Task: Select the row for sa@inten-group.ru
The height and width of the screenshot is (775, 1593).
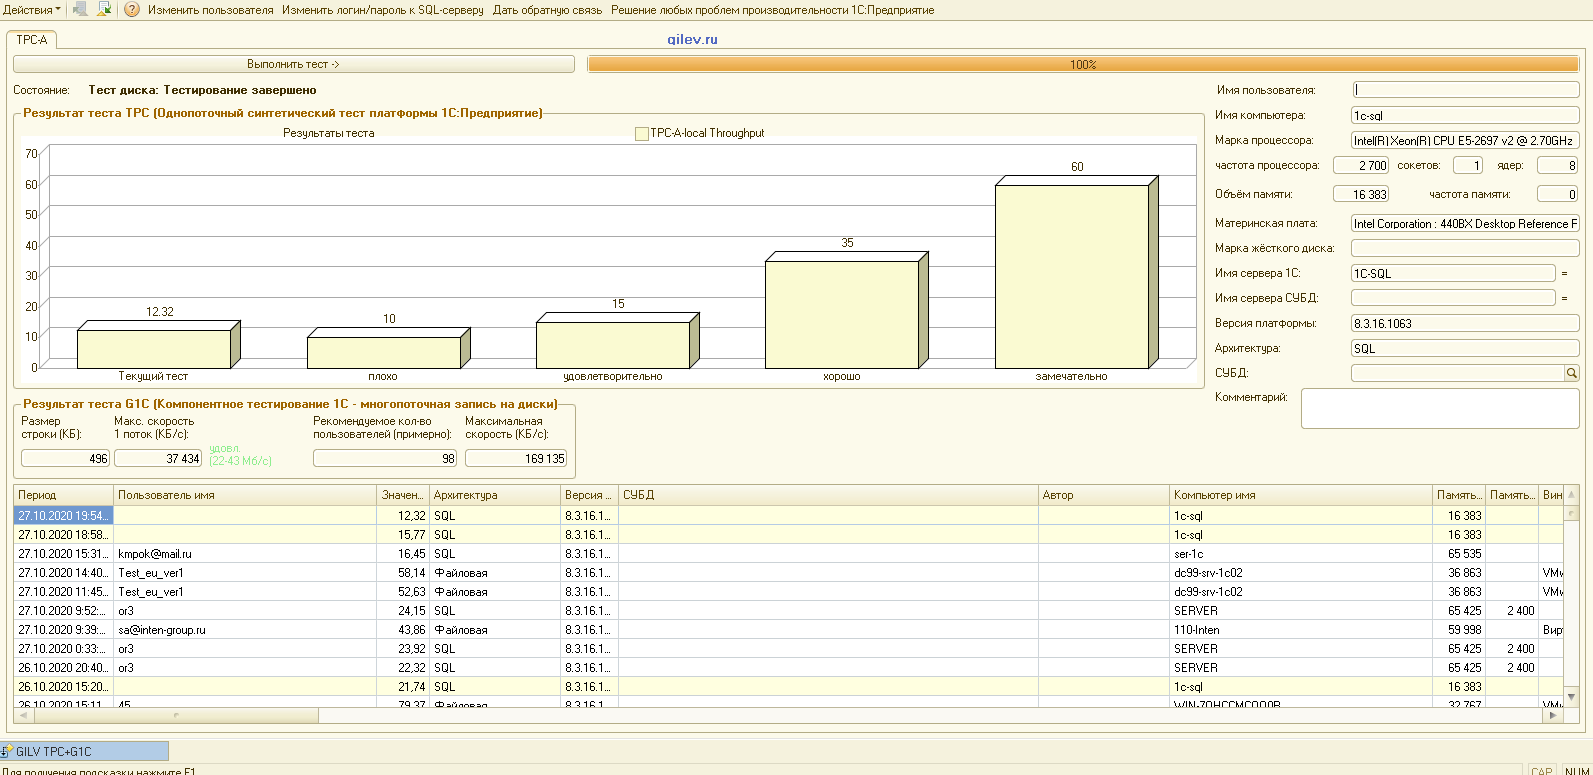Action: 788,630
